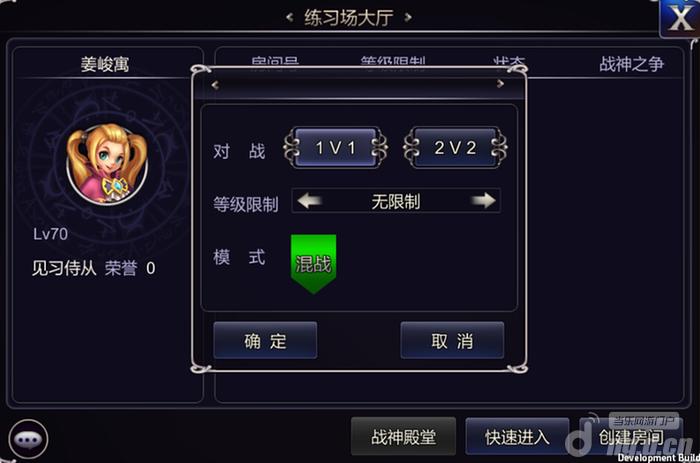Click right chevron in dialog title bar
Screen dimensions: 700x463
point(500,83)
